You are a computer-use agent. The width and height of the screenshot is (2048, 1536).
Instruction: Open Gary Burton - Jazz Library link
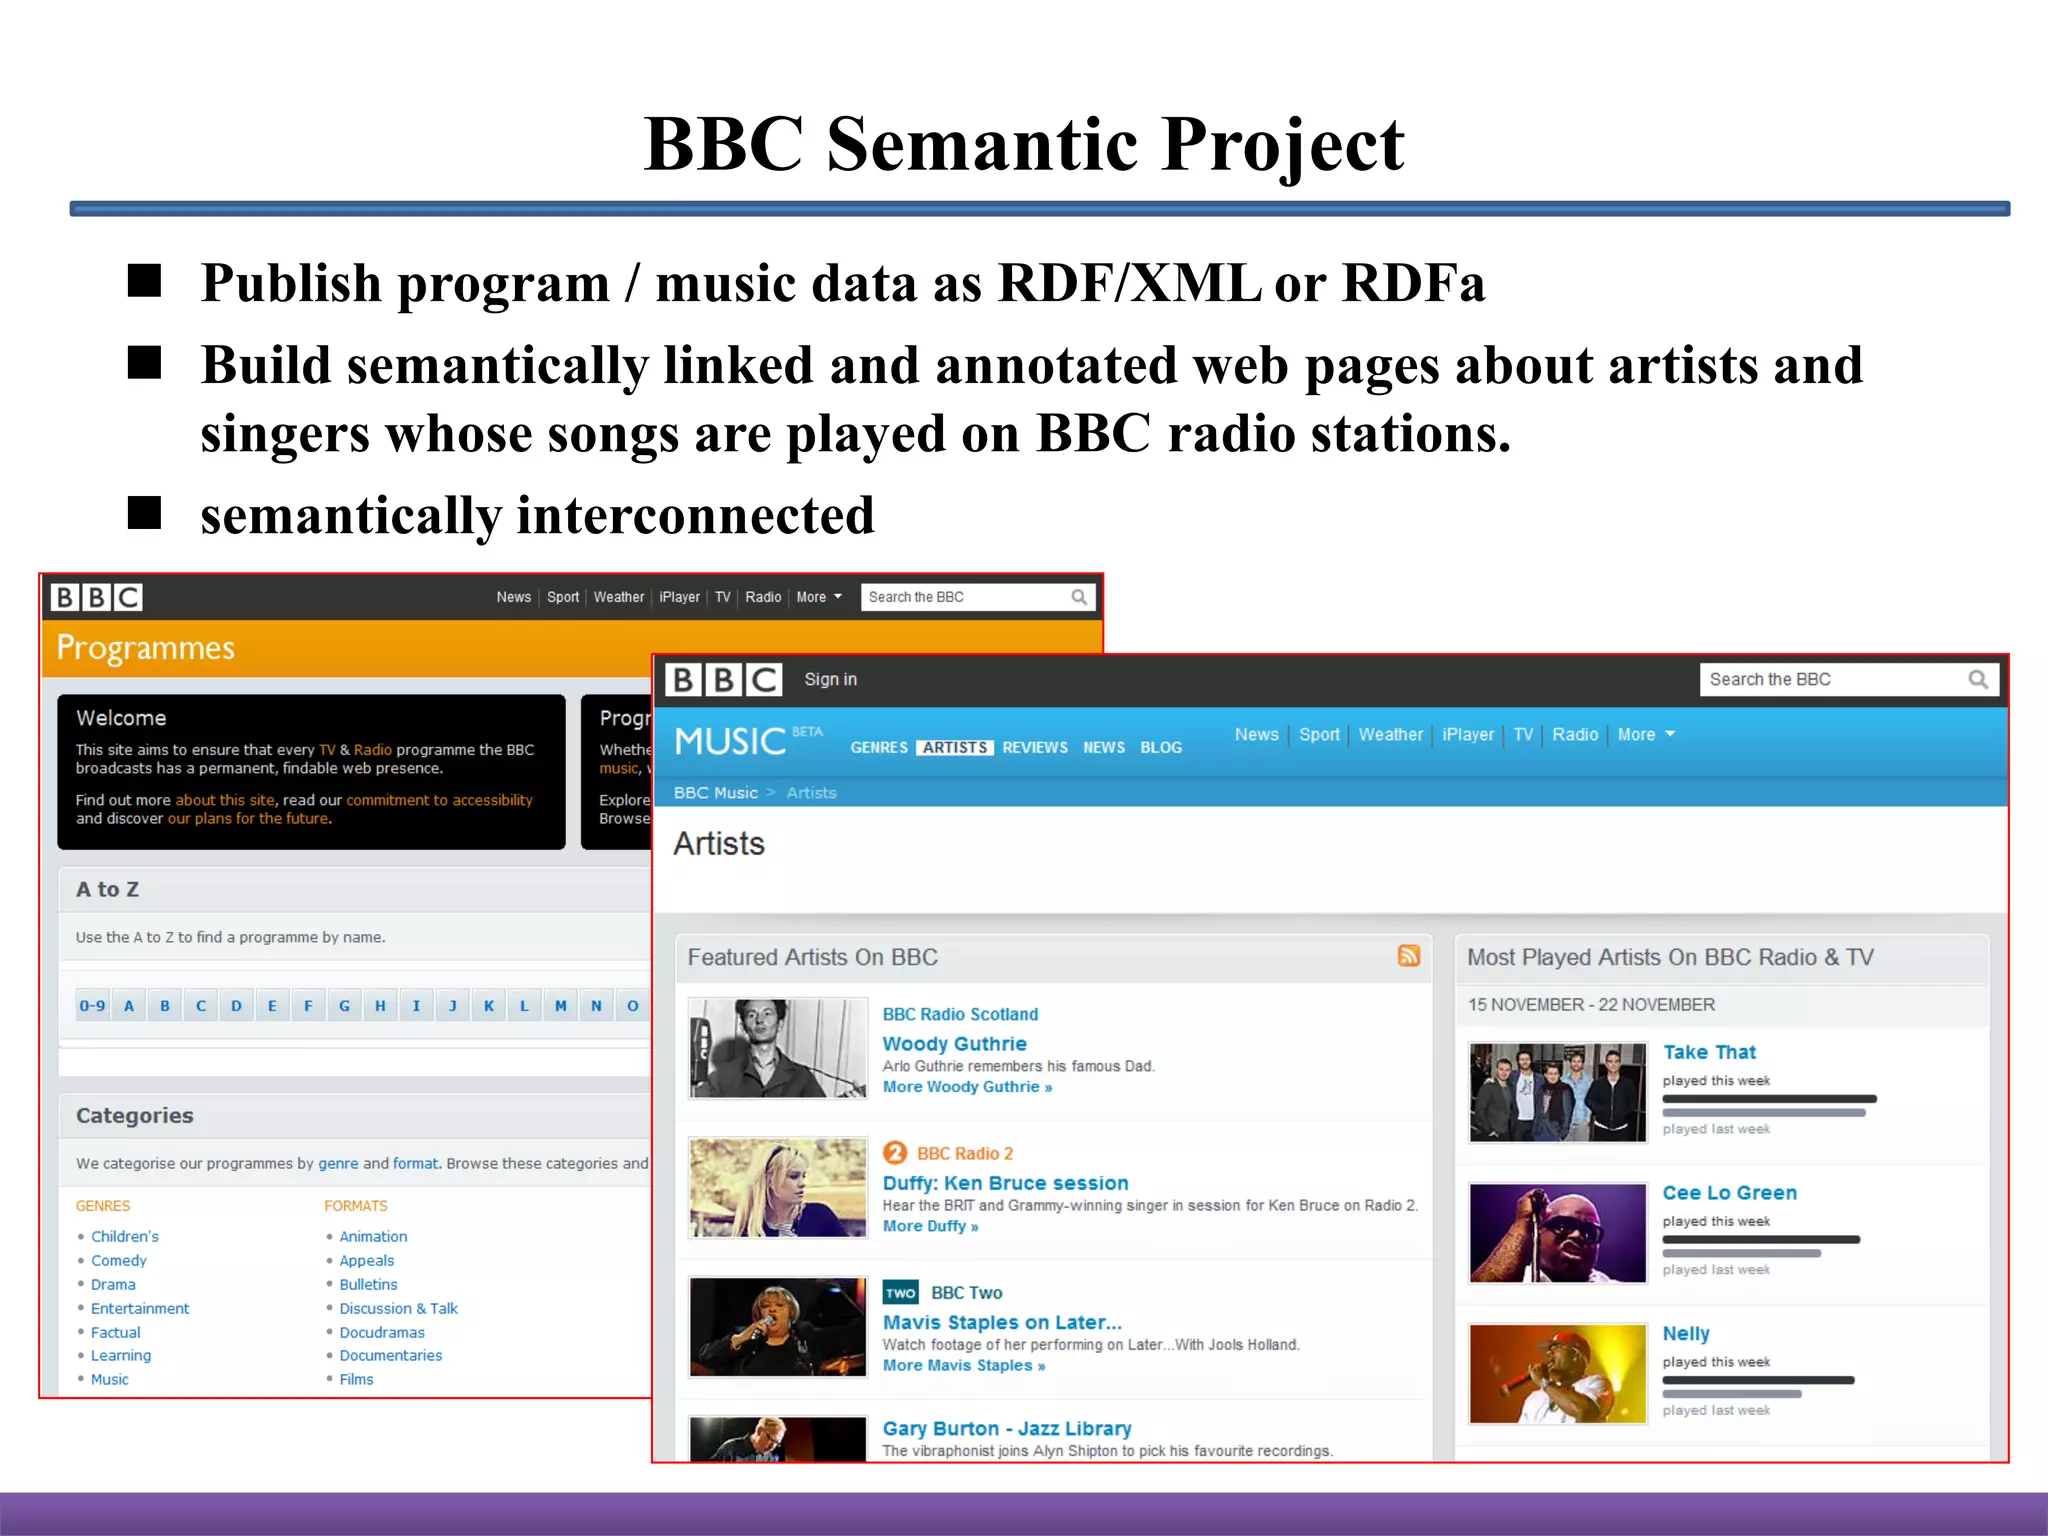pyautogui.click(x=1007, y=1429)
